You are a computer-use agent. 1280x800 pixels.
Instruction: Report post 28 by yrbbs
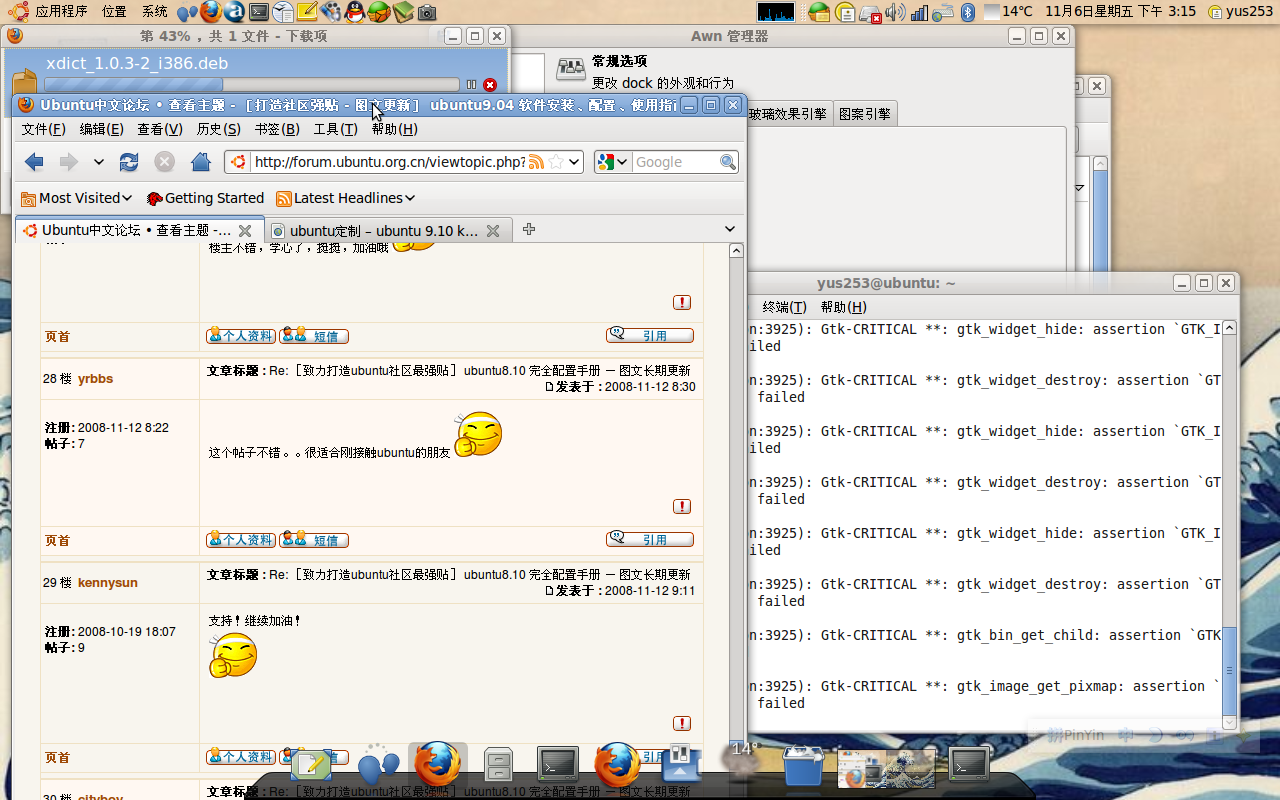coord(682,506)
